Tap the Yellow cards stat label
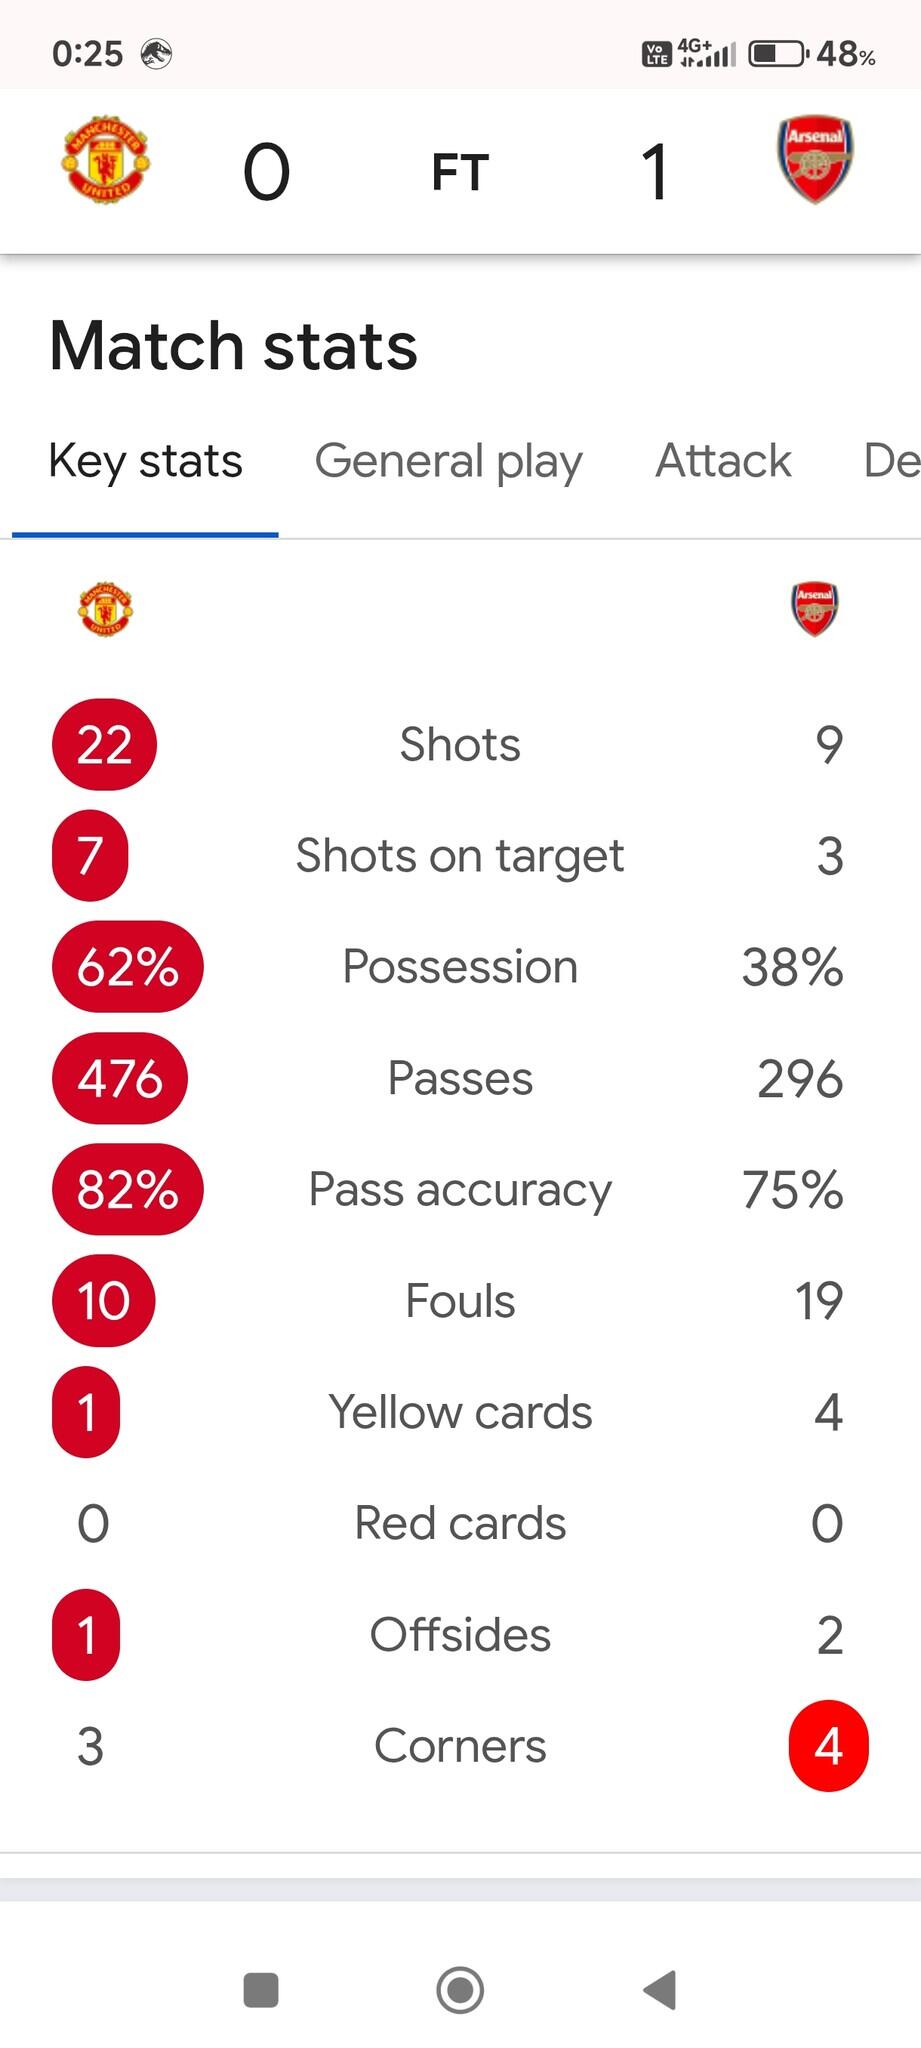The width and height of the screenshot is (921, 2048). click(460, 1412)
